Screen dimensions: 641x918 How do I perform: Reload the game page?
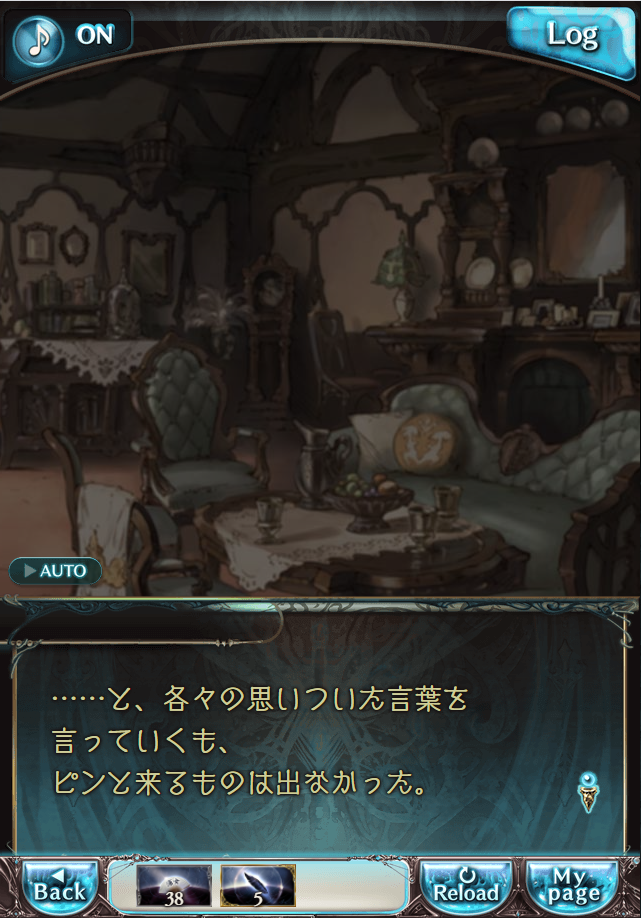click(466, 888)
